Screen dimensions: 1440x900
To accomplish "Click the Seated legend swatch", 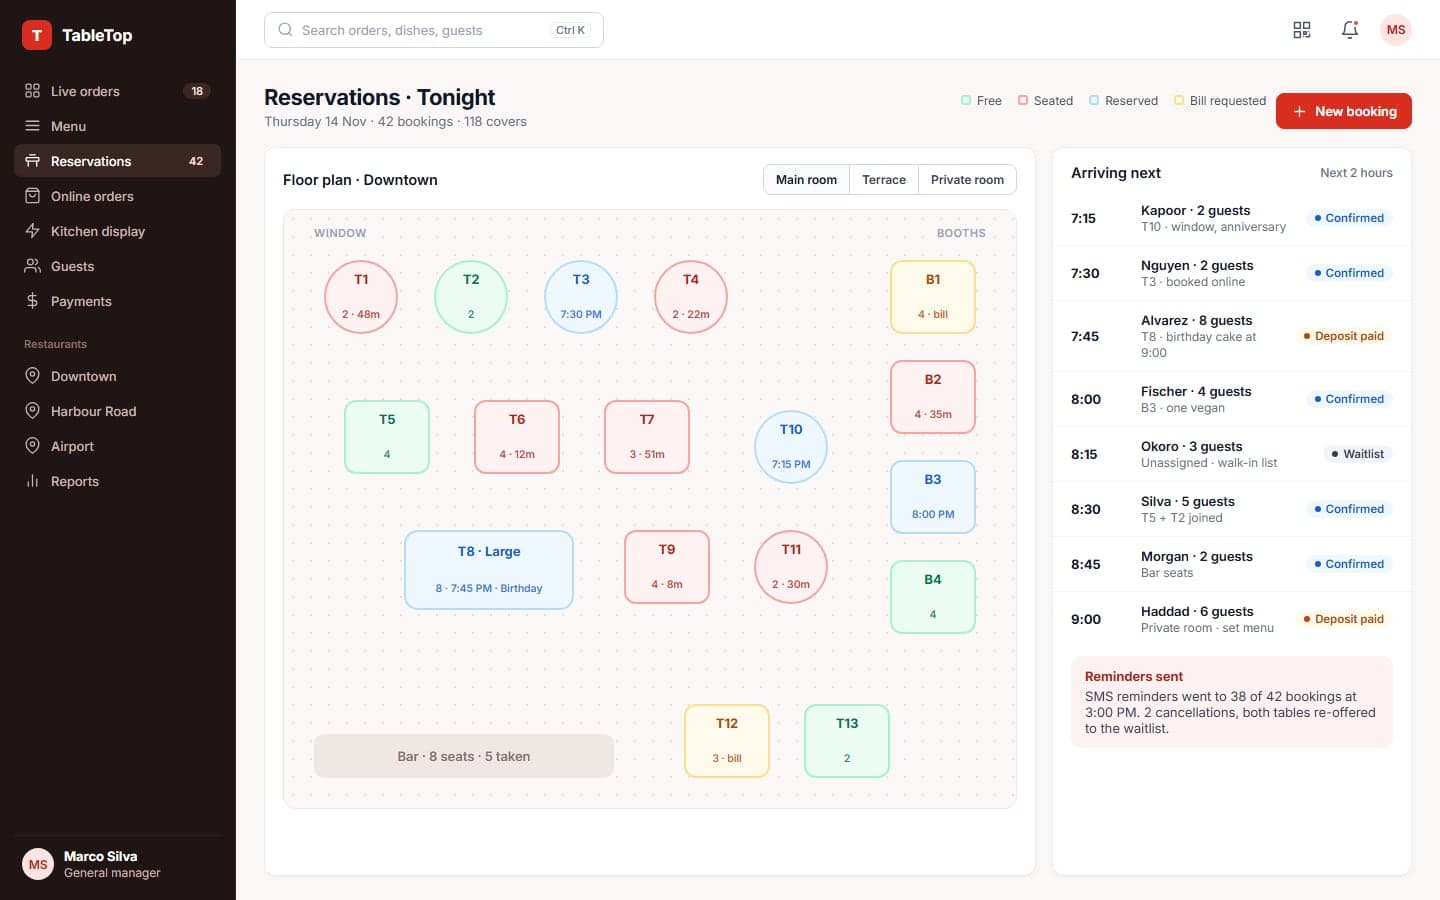I will (1023, 100).
